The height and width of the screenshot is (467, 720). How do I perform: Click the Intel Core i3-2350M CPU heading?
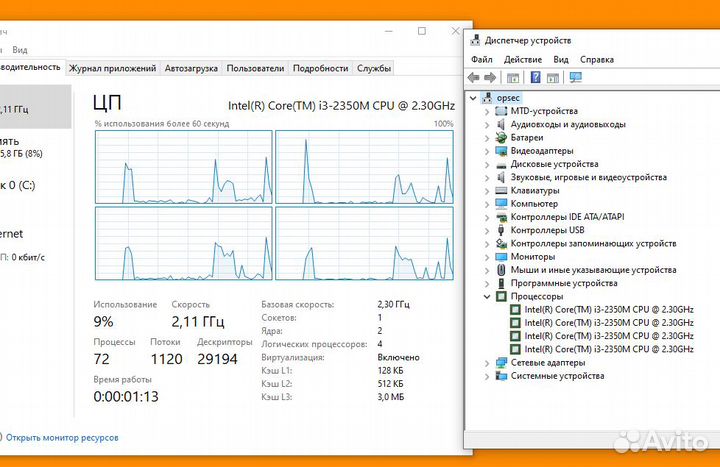[341, 106]
